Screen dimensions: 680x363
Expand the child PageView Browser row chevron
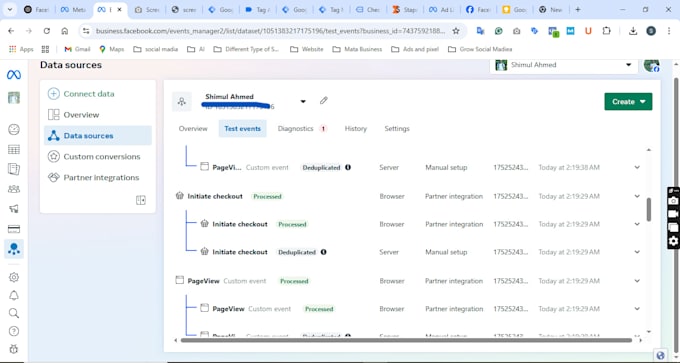coord(637,308)
